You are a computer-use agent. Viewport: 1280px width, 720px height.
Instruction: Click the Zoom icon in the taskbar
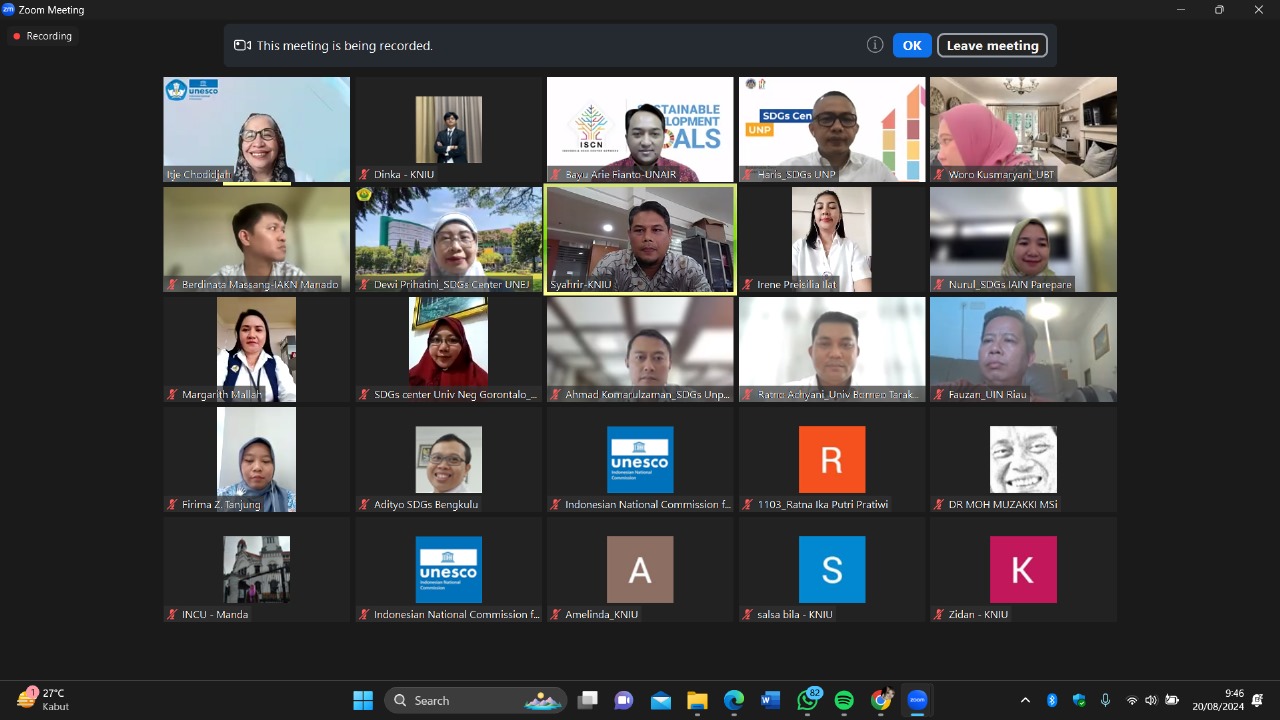tap(917, 700)
